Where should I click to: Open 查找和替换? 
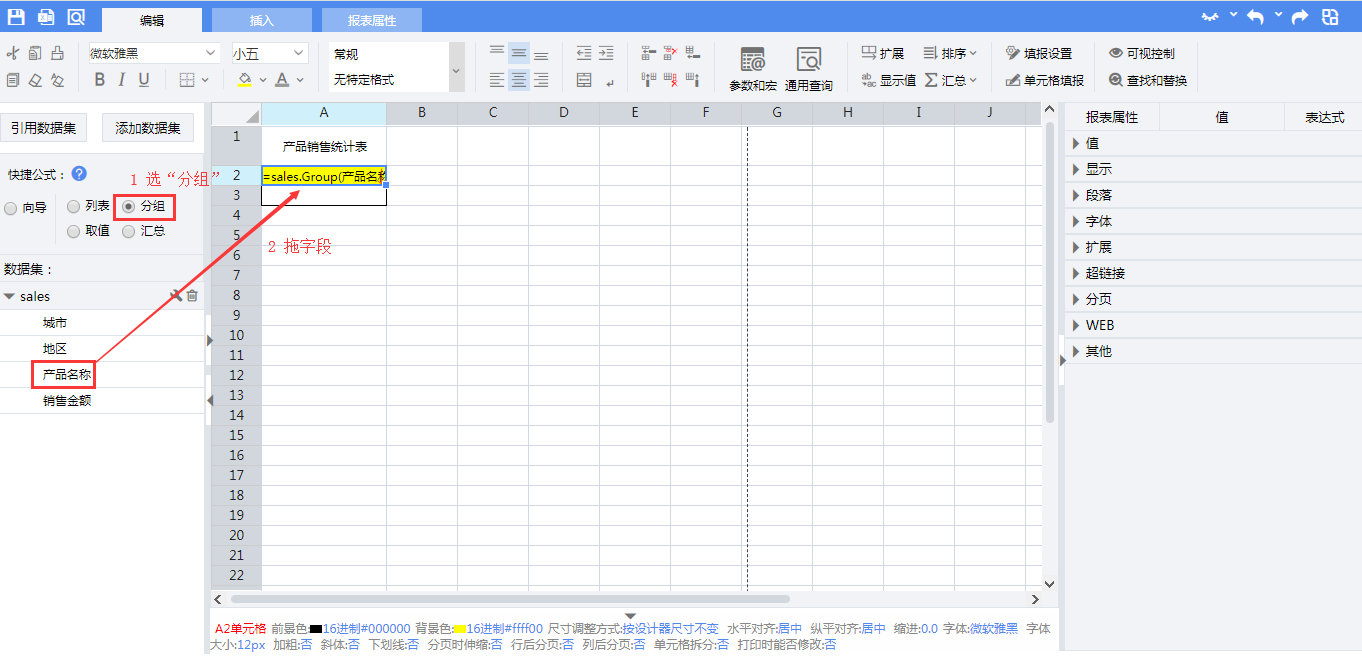click(x=1147, y=80)
